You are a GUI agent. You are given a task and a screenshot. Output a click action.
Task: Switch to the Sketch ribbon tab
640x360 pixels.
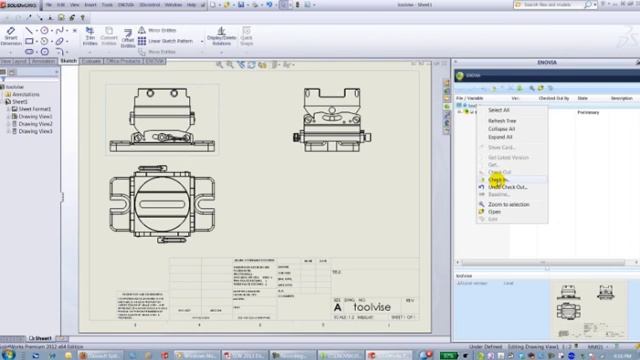(x=69, y=61)
